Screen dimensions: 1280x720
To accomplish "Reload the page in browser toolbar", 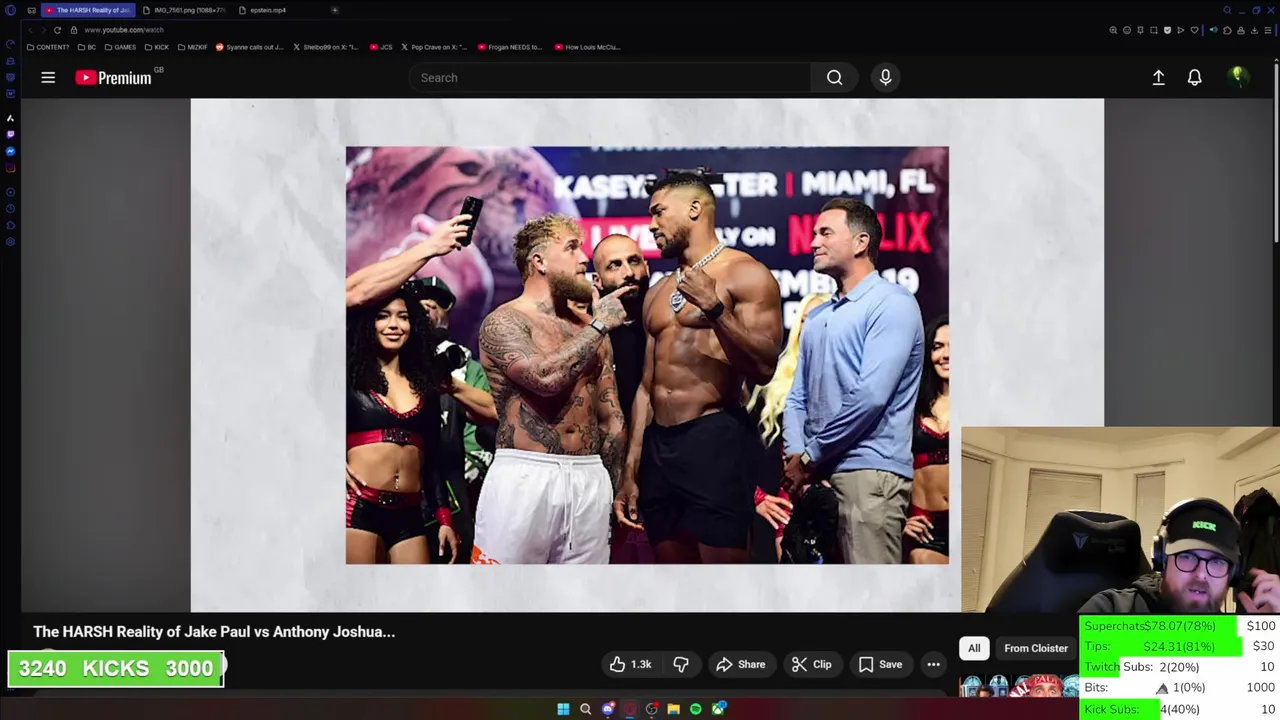I will pos(57,30).
